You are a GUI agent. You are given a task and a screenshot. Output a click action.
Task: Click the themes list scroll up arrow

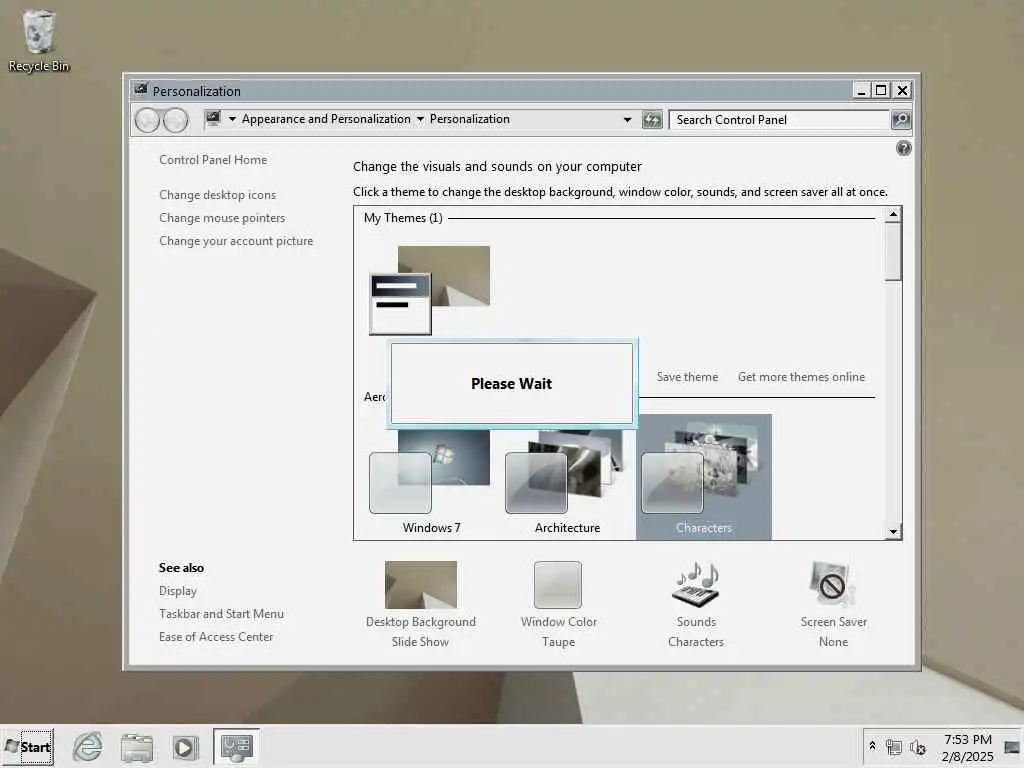click(893, 214)
